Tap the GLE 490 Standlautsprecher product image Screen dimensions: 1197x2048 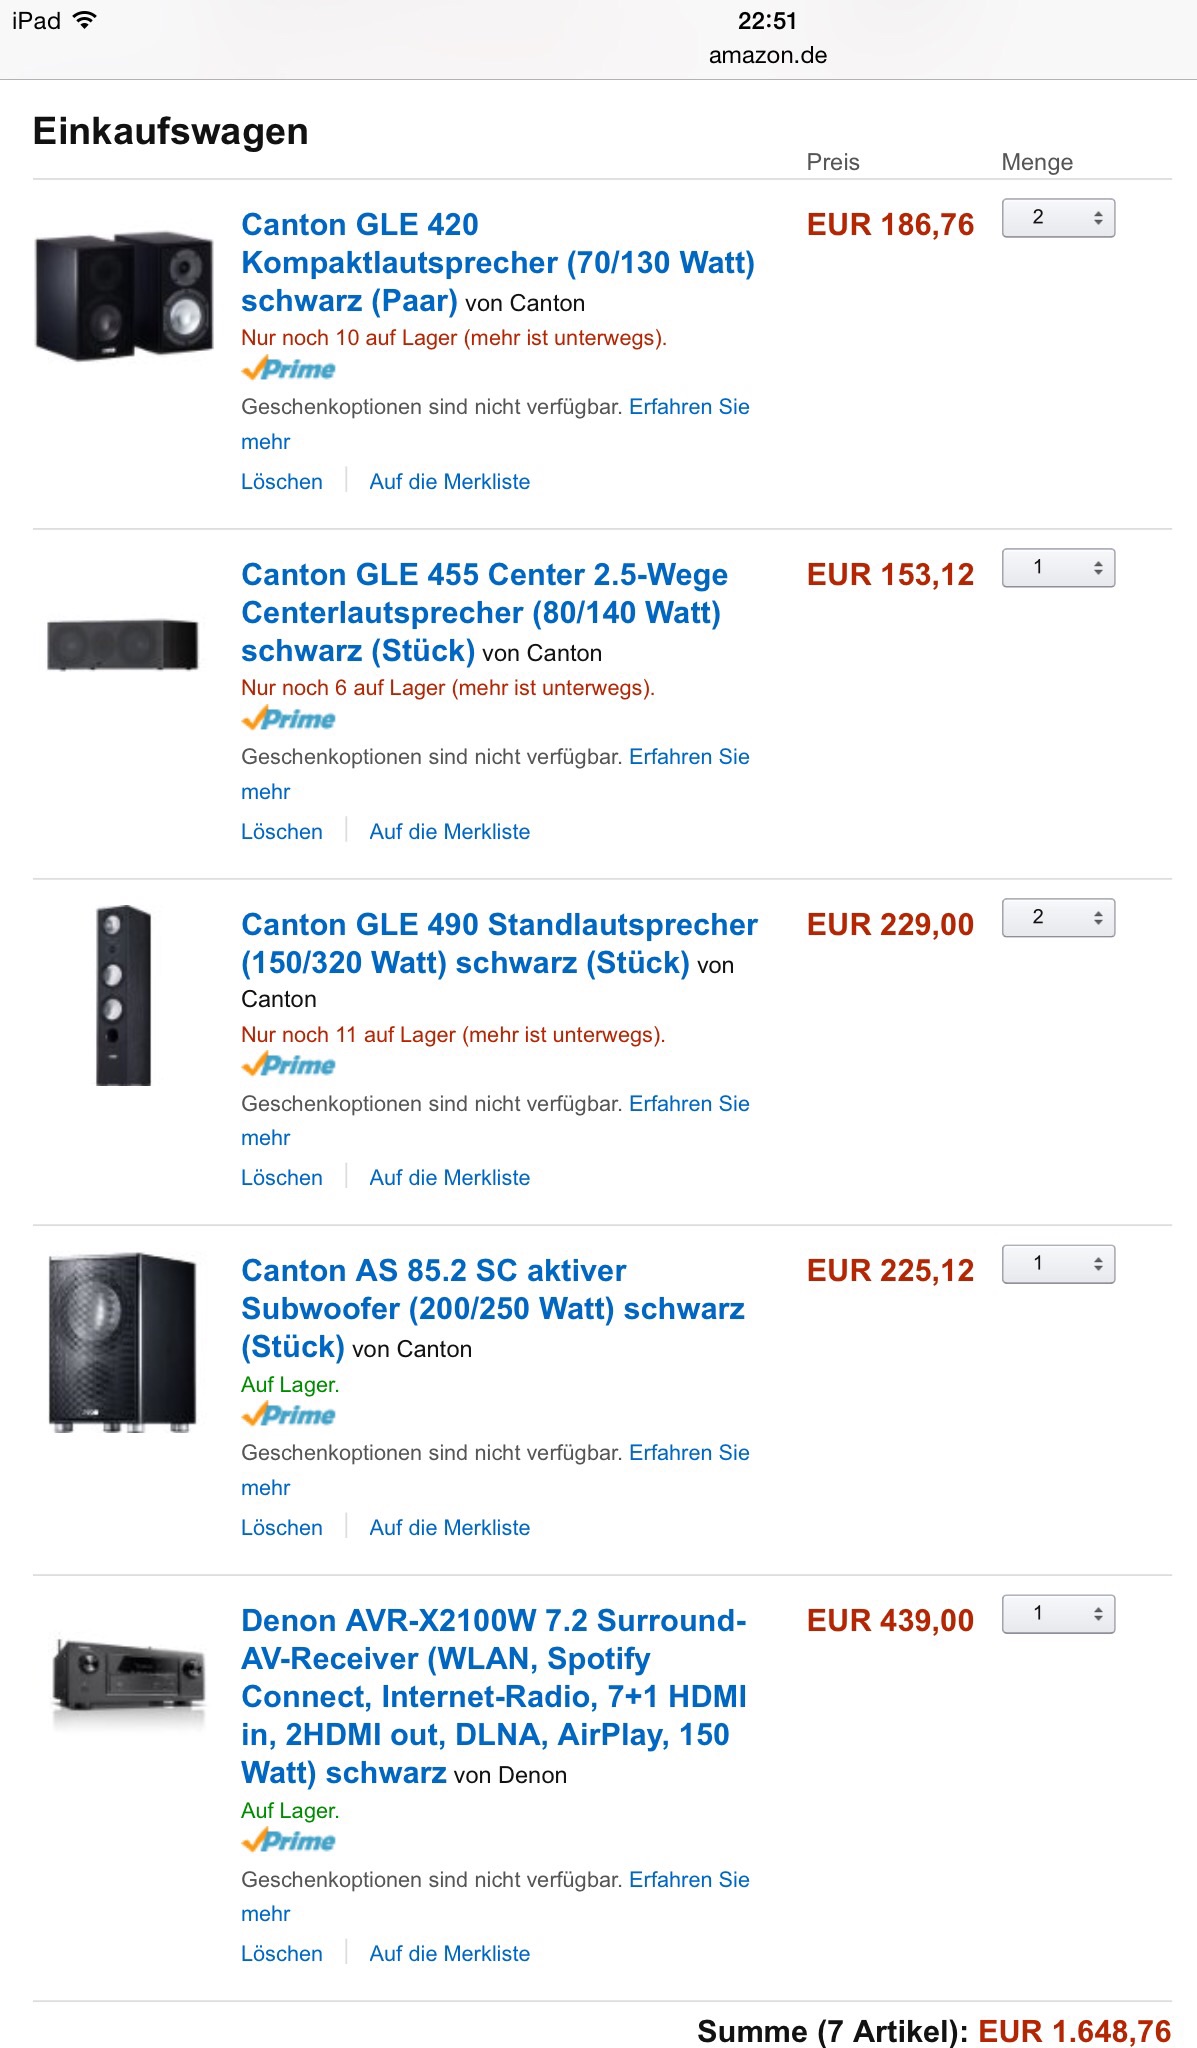tap(123, 995)
